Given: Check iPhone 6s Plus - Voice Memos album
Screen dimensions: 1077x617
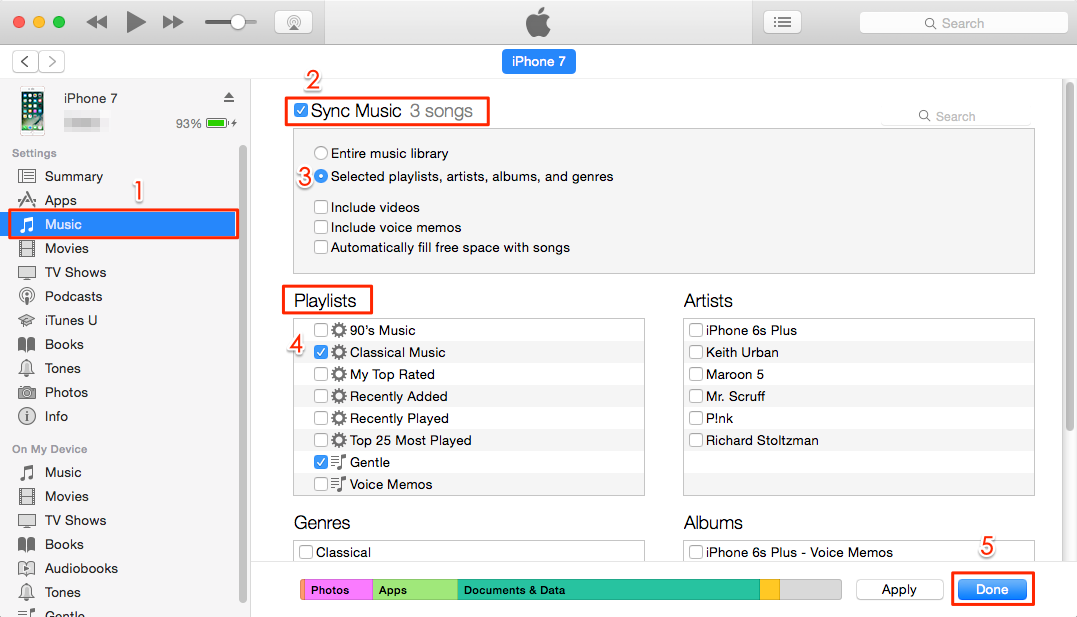Looking at the screenshot, I should (x=696, y=552).
